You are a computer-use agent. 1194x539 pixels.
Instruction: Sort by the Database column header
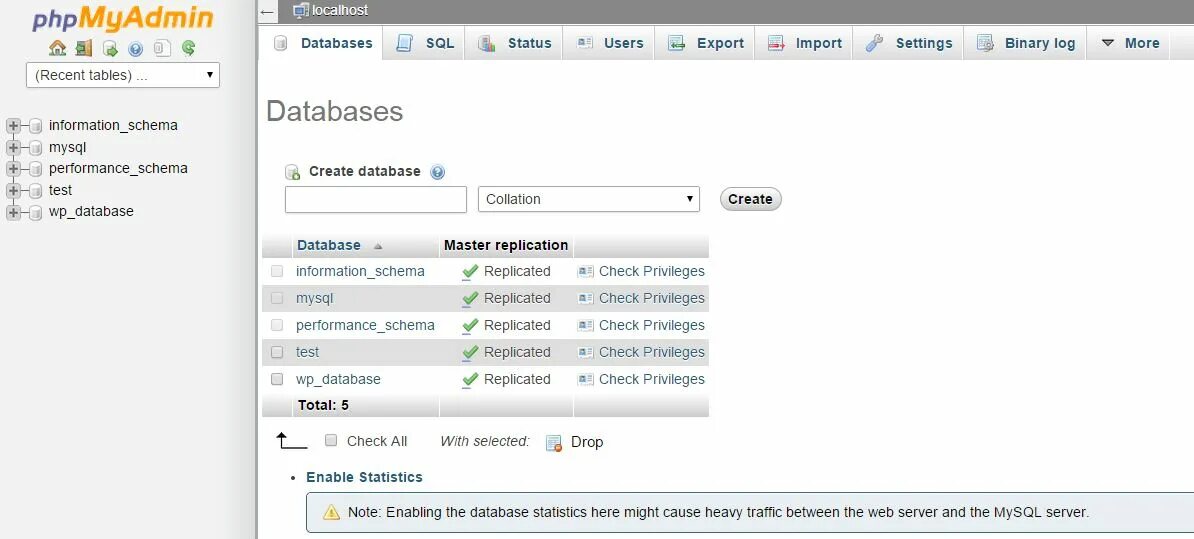329,245
